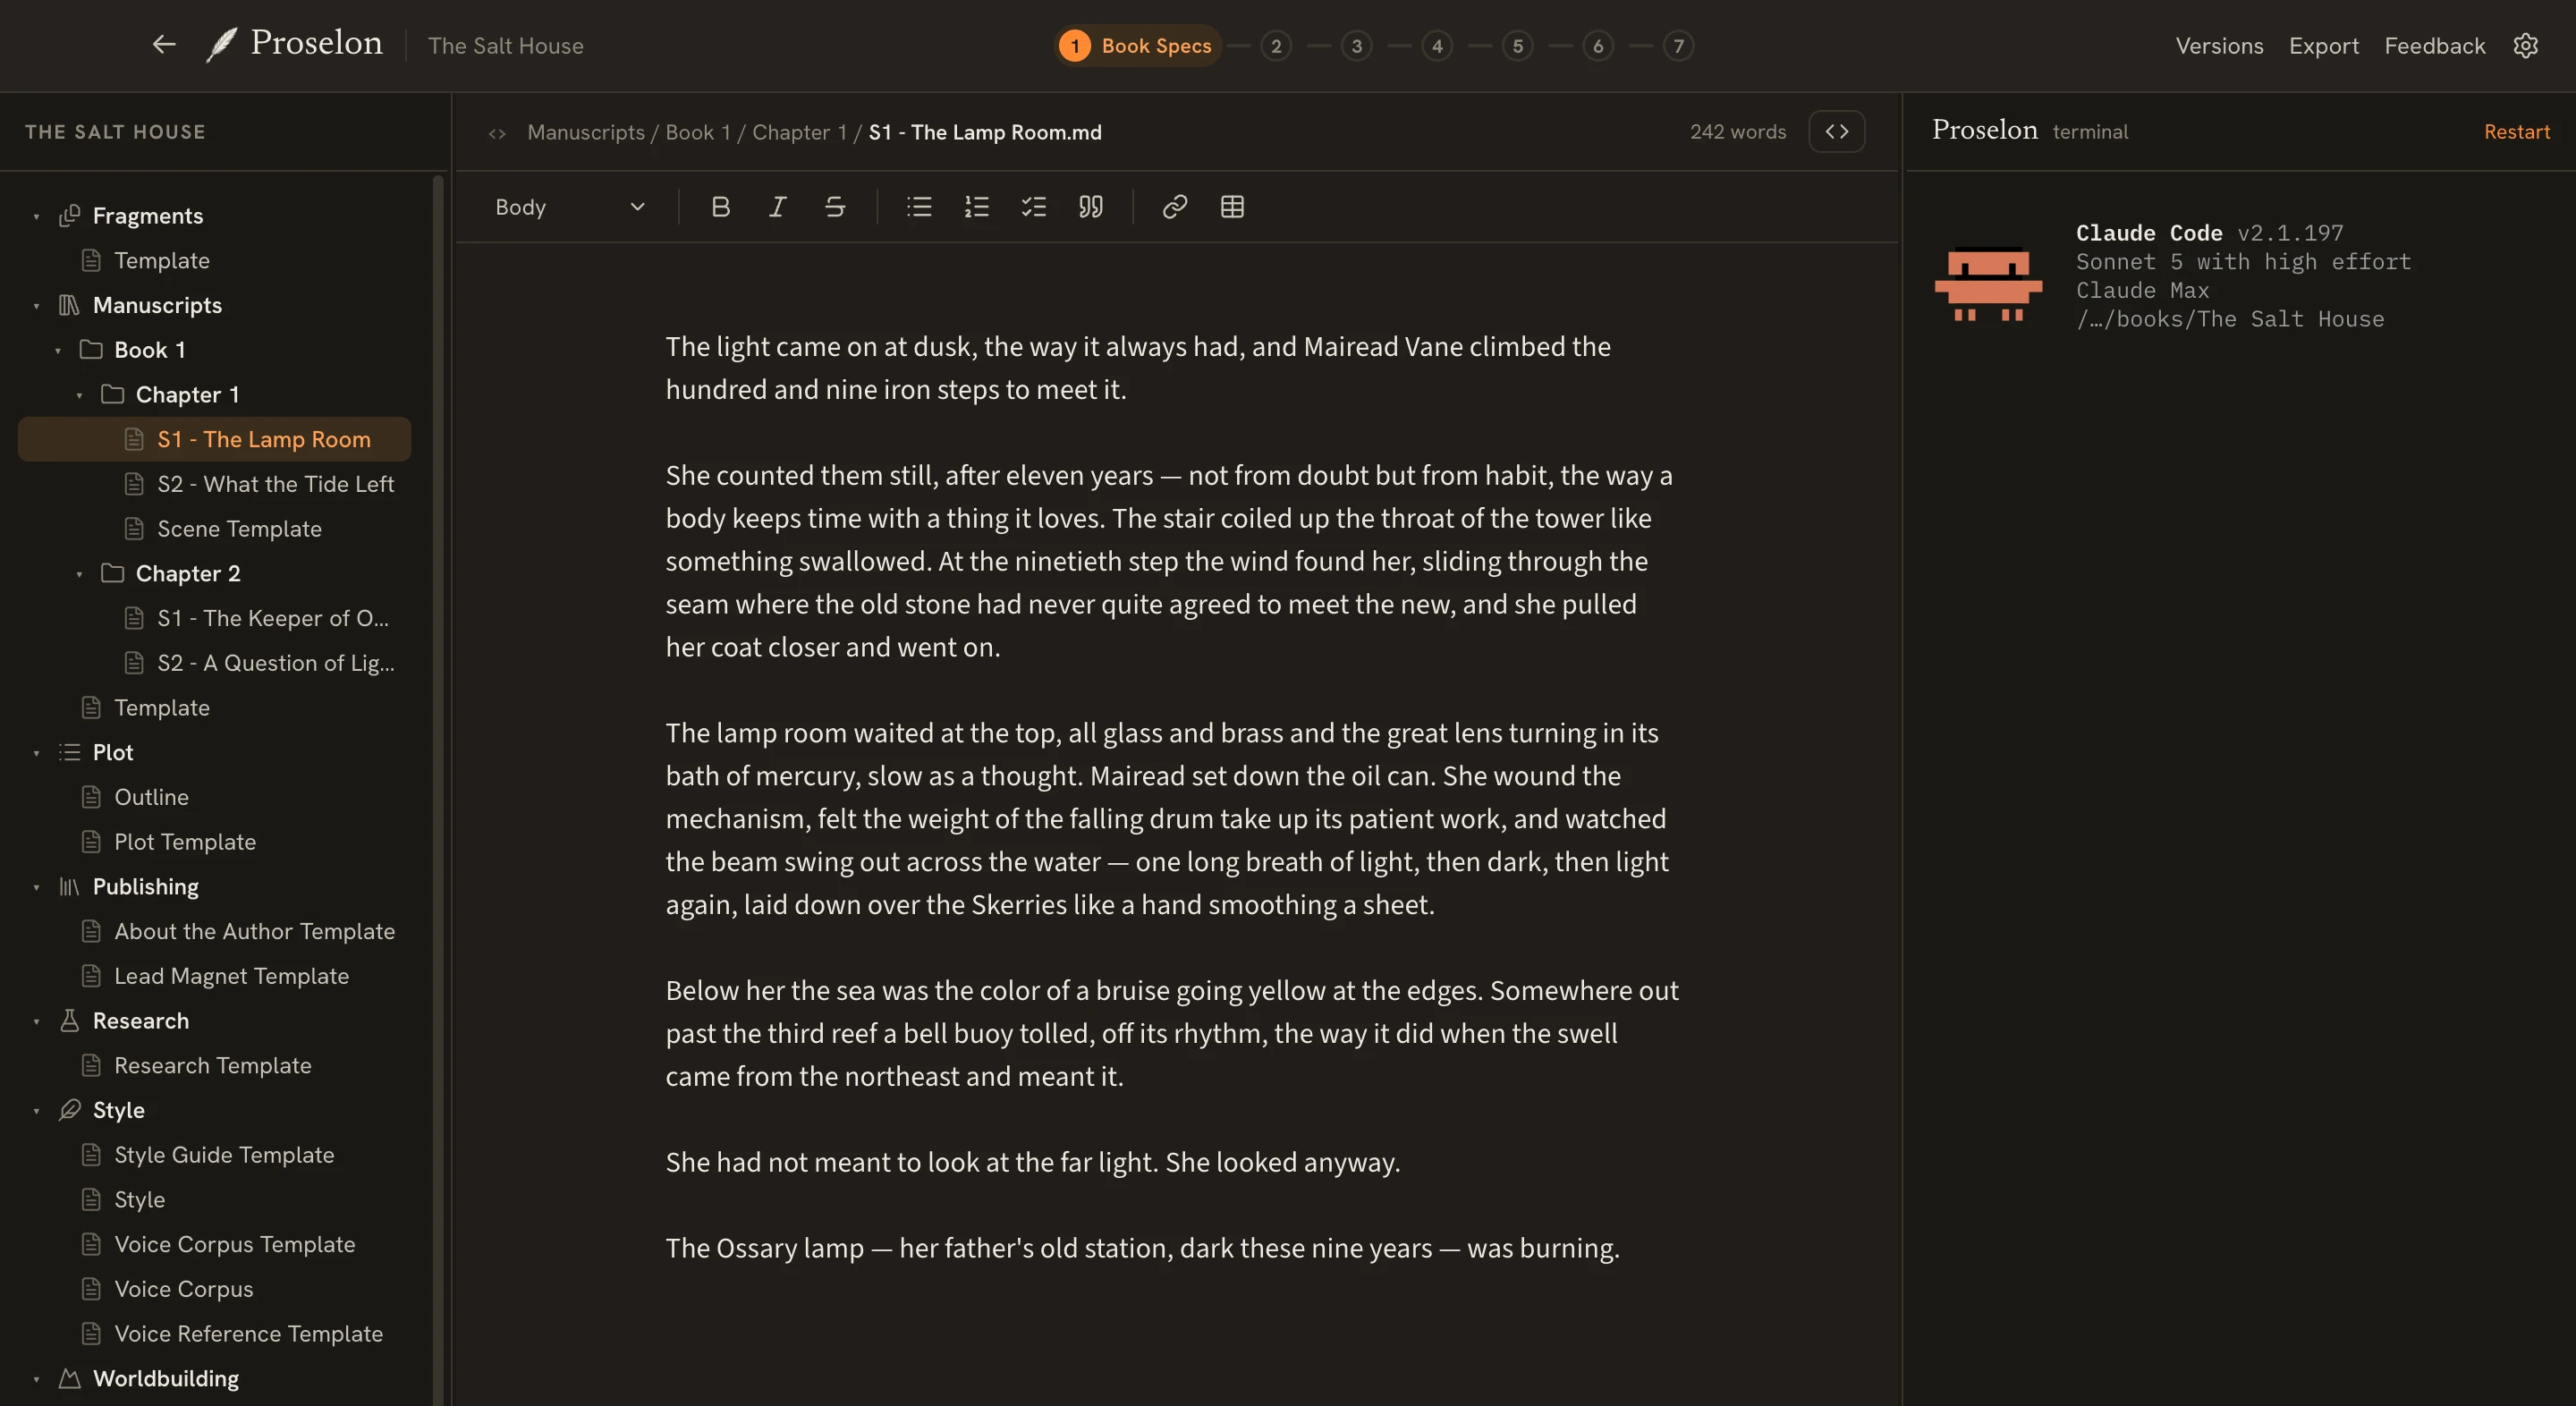Place cursor in the Ossary lamp paragraph
This screenshot has height=1406, width=2576.
(1142, 1248)
